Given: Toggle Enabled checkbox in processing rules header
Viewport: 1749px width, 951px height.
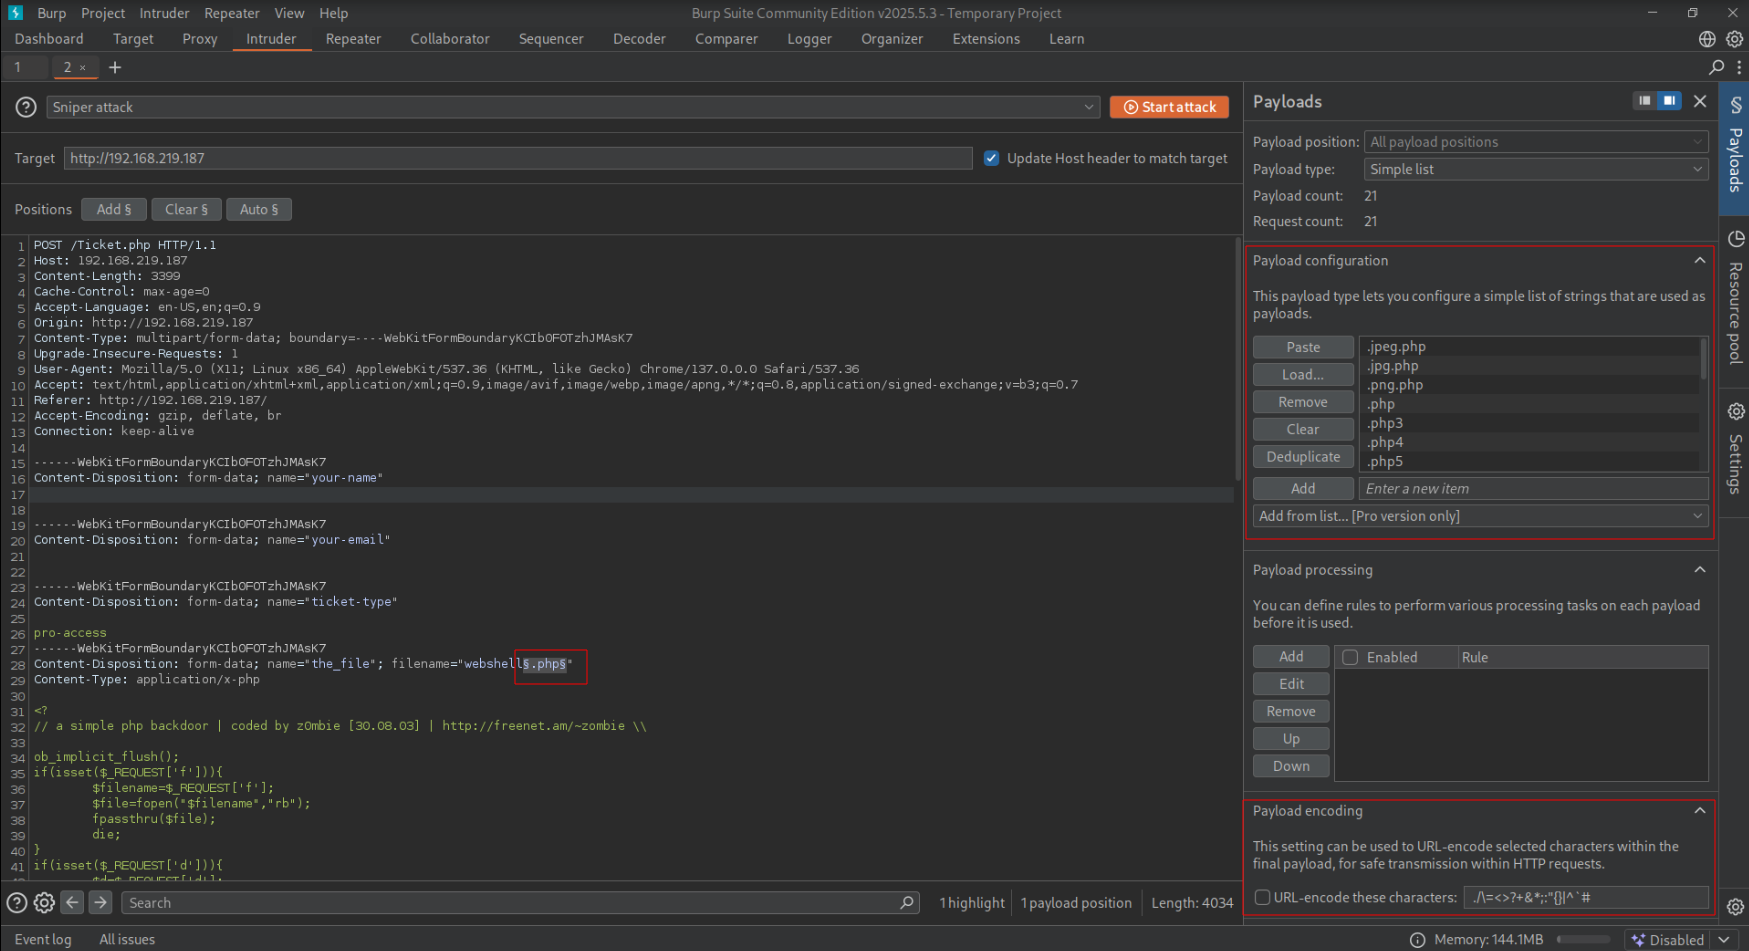Looking at the screenshot, I should coord(1350,657).
